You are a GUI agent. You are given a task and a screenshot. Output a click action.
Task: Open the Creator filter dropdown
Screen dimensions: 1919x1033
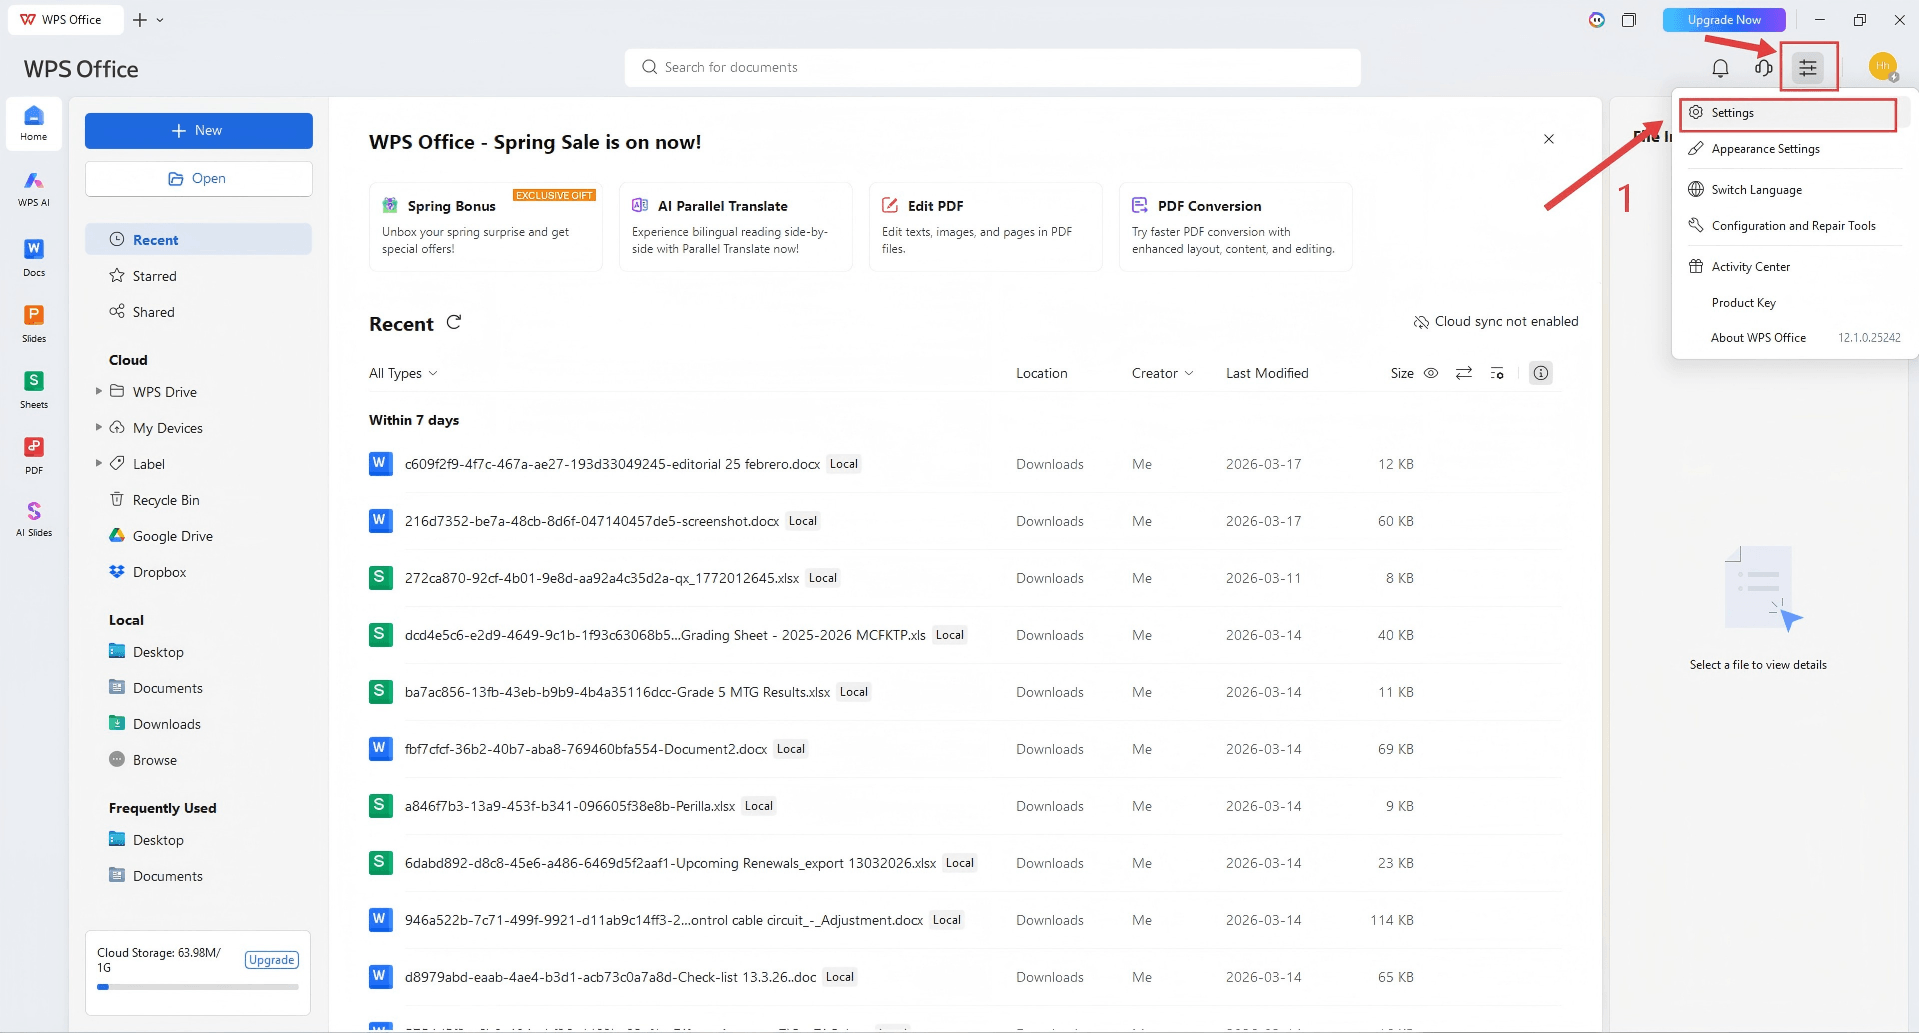point(1162,373)
